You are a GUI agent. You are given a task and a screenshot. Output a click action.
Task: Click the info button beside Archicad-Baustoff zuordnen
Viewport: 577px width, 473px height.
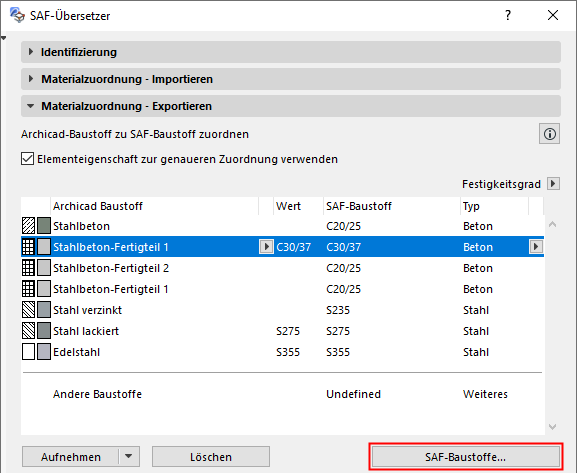click(549, 134)
